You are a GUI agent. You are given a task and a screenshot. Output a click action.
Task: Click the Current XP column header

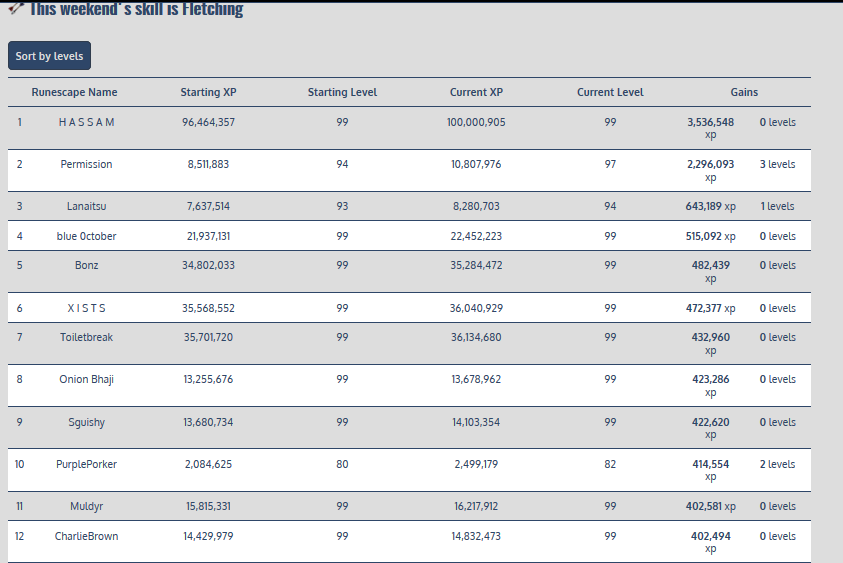[476, 92]
